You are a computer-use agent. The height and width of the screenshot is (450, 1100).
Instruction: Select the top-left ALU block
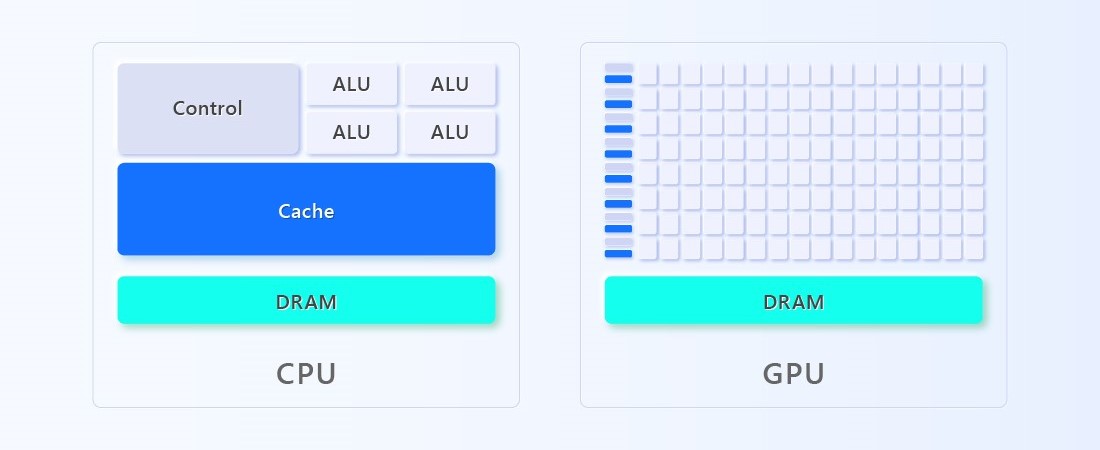coord(351,85)
